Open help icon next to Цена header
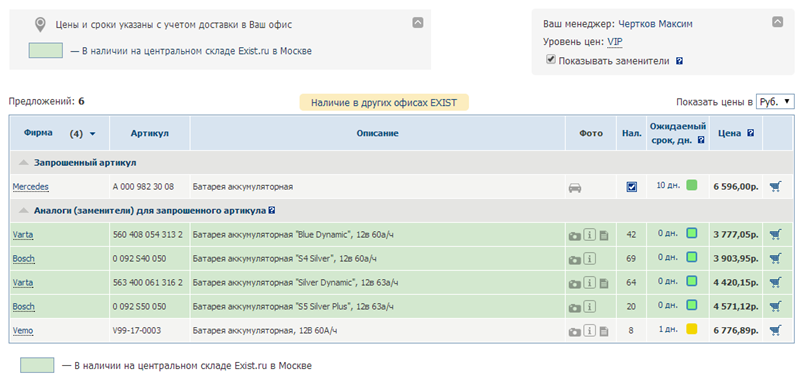The image size is (800, 389). click(751, 133)
